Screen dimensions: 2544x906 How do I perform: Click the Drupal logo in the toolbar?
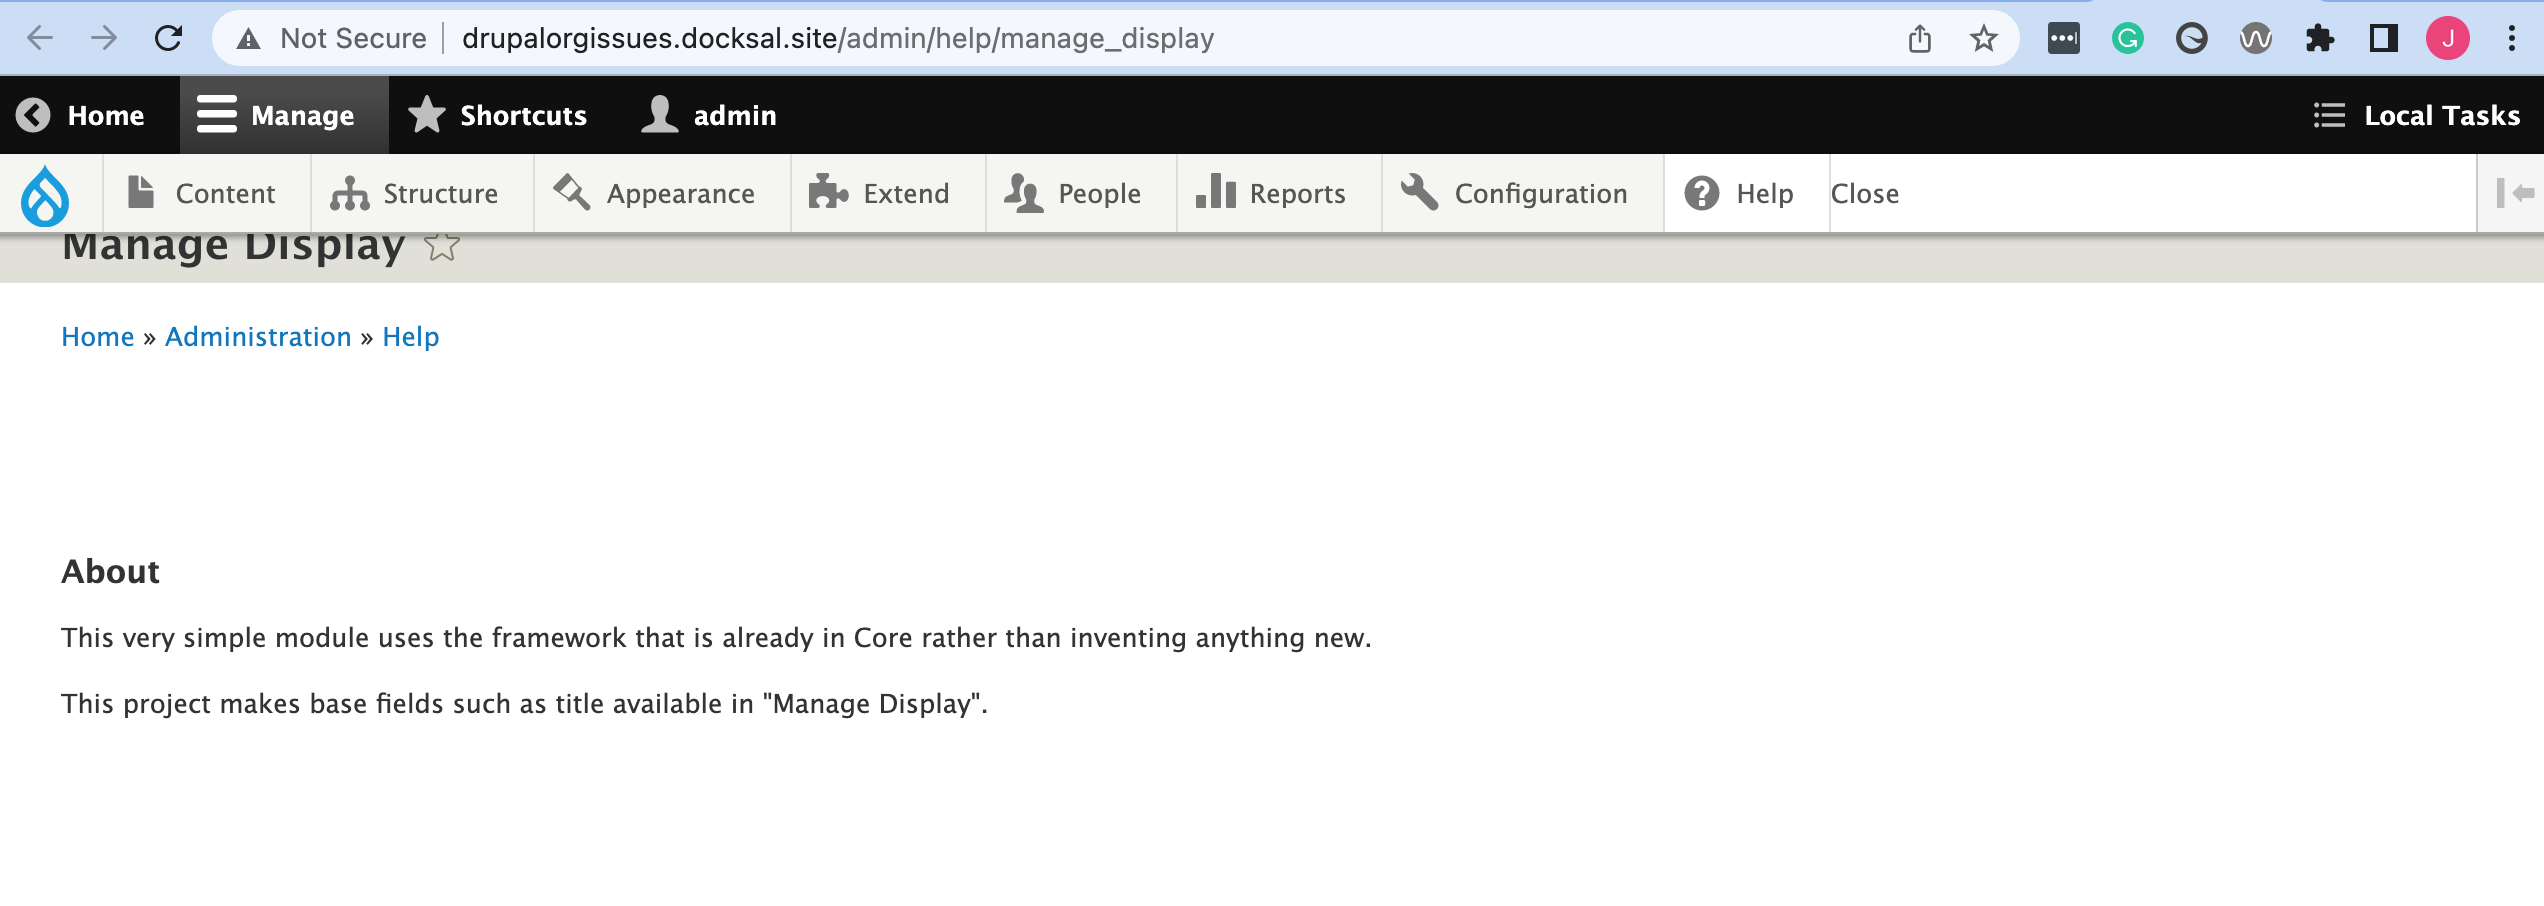(x=45, y=193)
